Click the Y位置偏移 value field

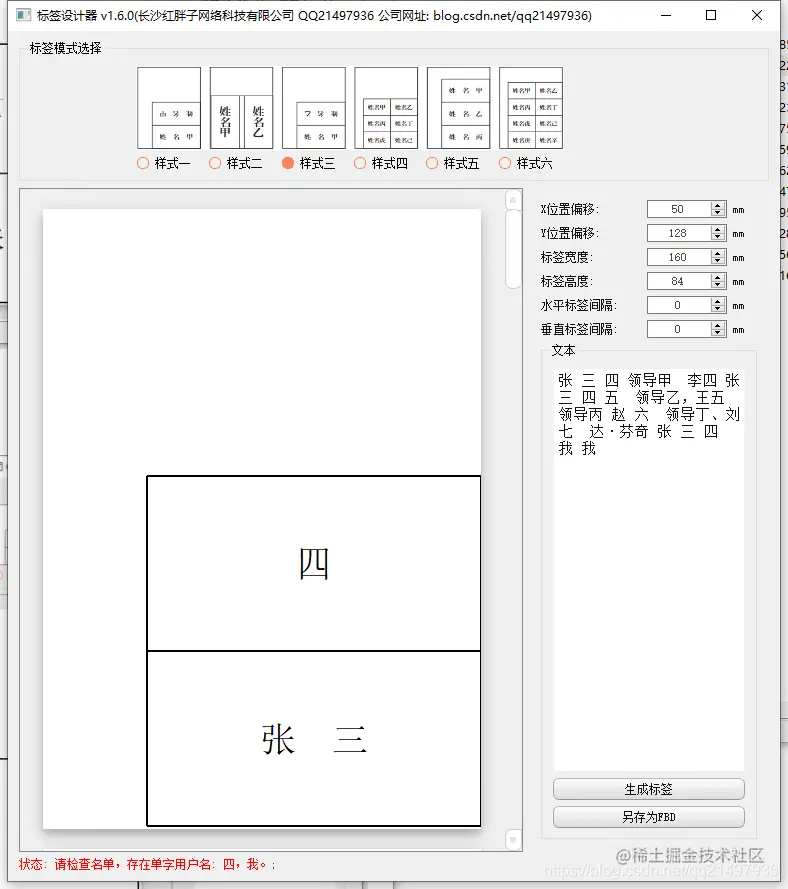679,233
